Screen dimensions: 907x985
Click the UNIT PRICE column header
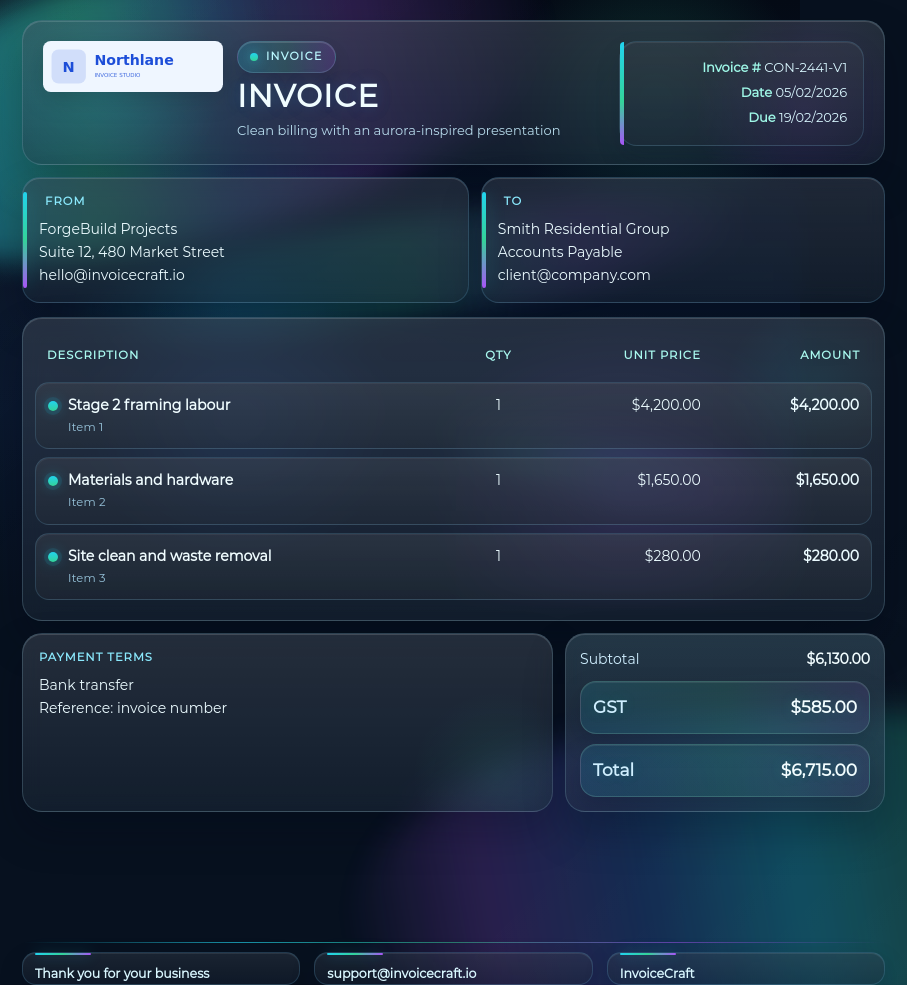point(662,355)
